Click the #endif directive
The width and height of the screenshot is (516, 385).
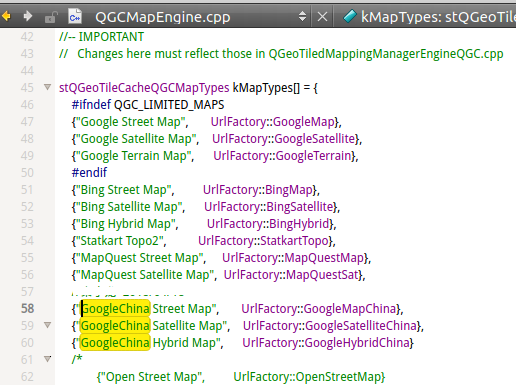(89, 173)
